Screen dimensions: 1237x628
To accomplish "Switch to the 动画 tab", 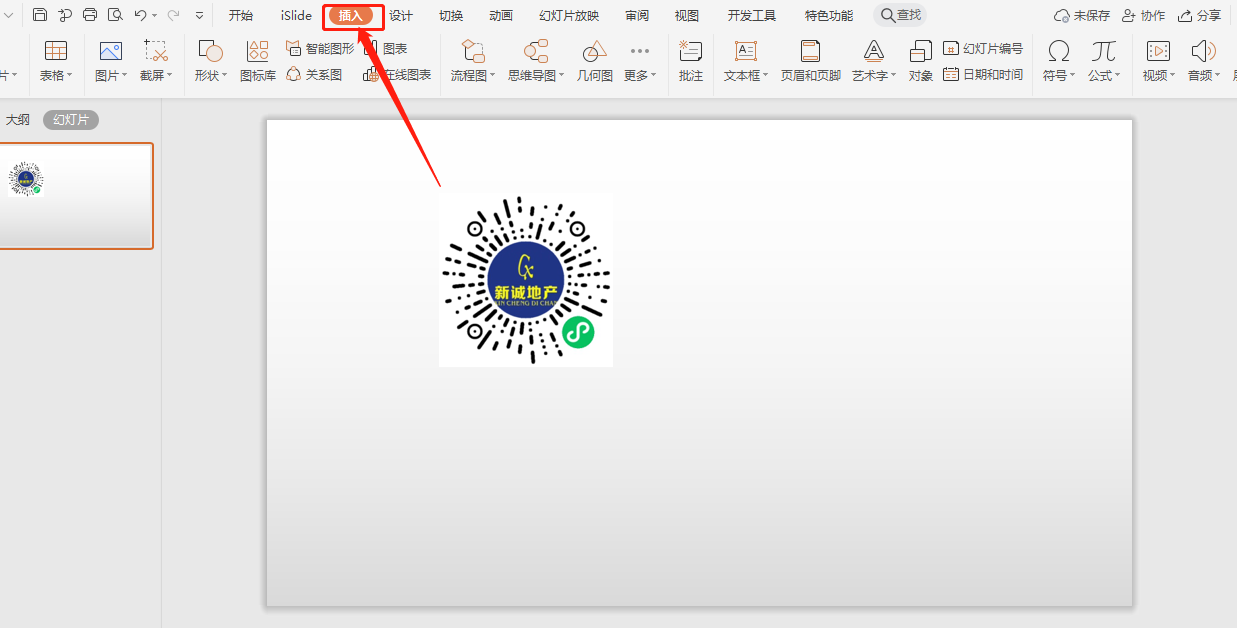I will (501, 16).
